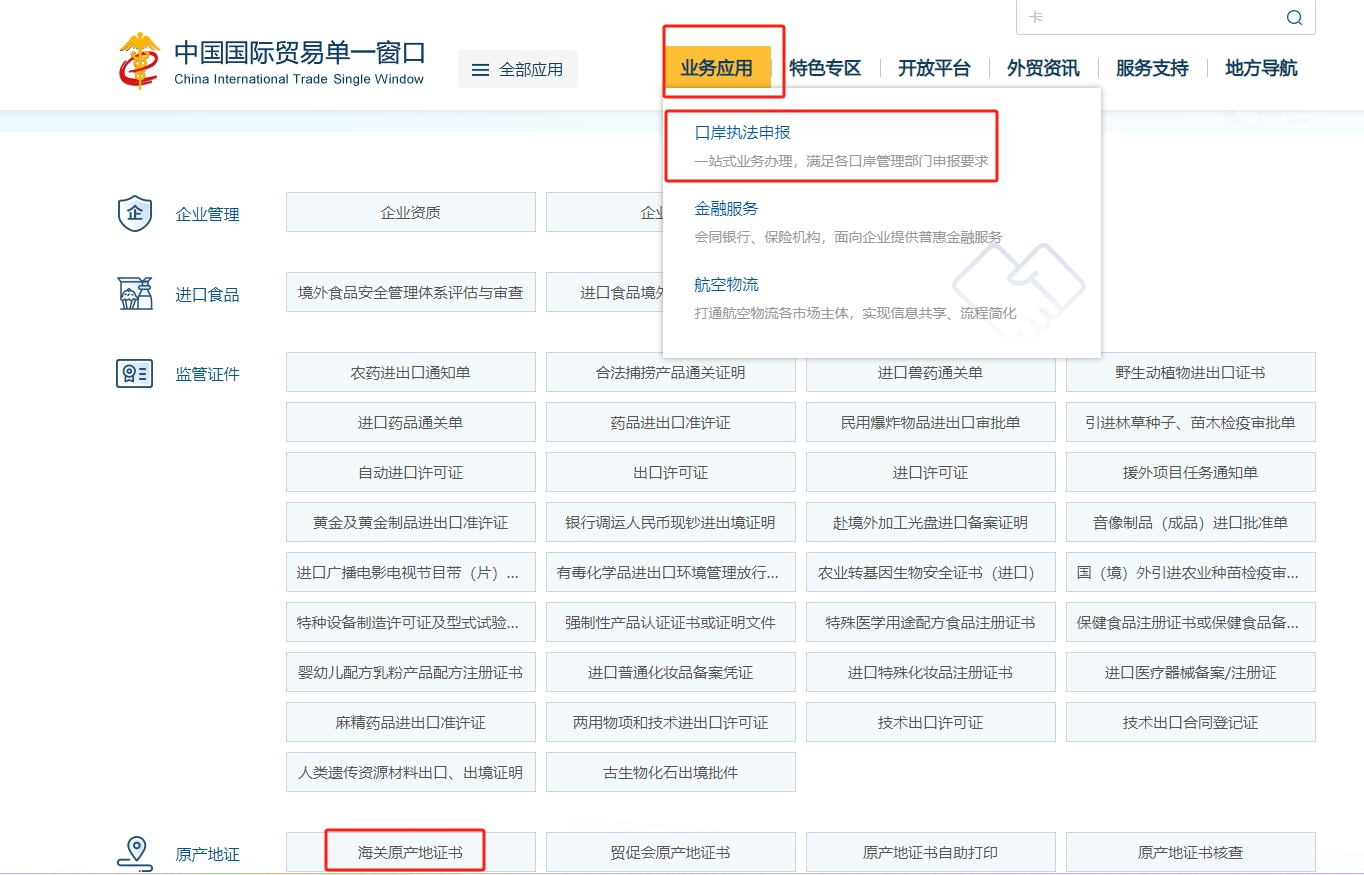The width and height of the screenshot is (1364, 875).
Task: Open the 开放平台 nav item
Action: tap(934, 68)
